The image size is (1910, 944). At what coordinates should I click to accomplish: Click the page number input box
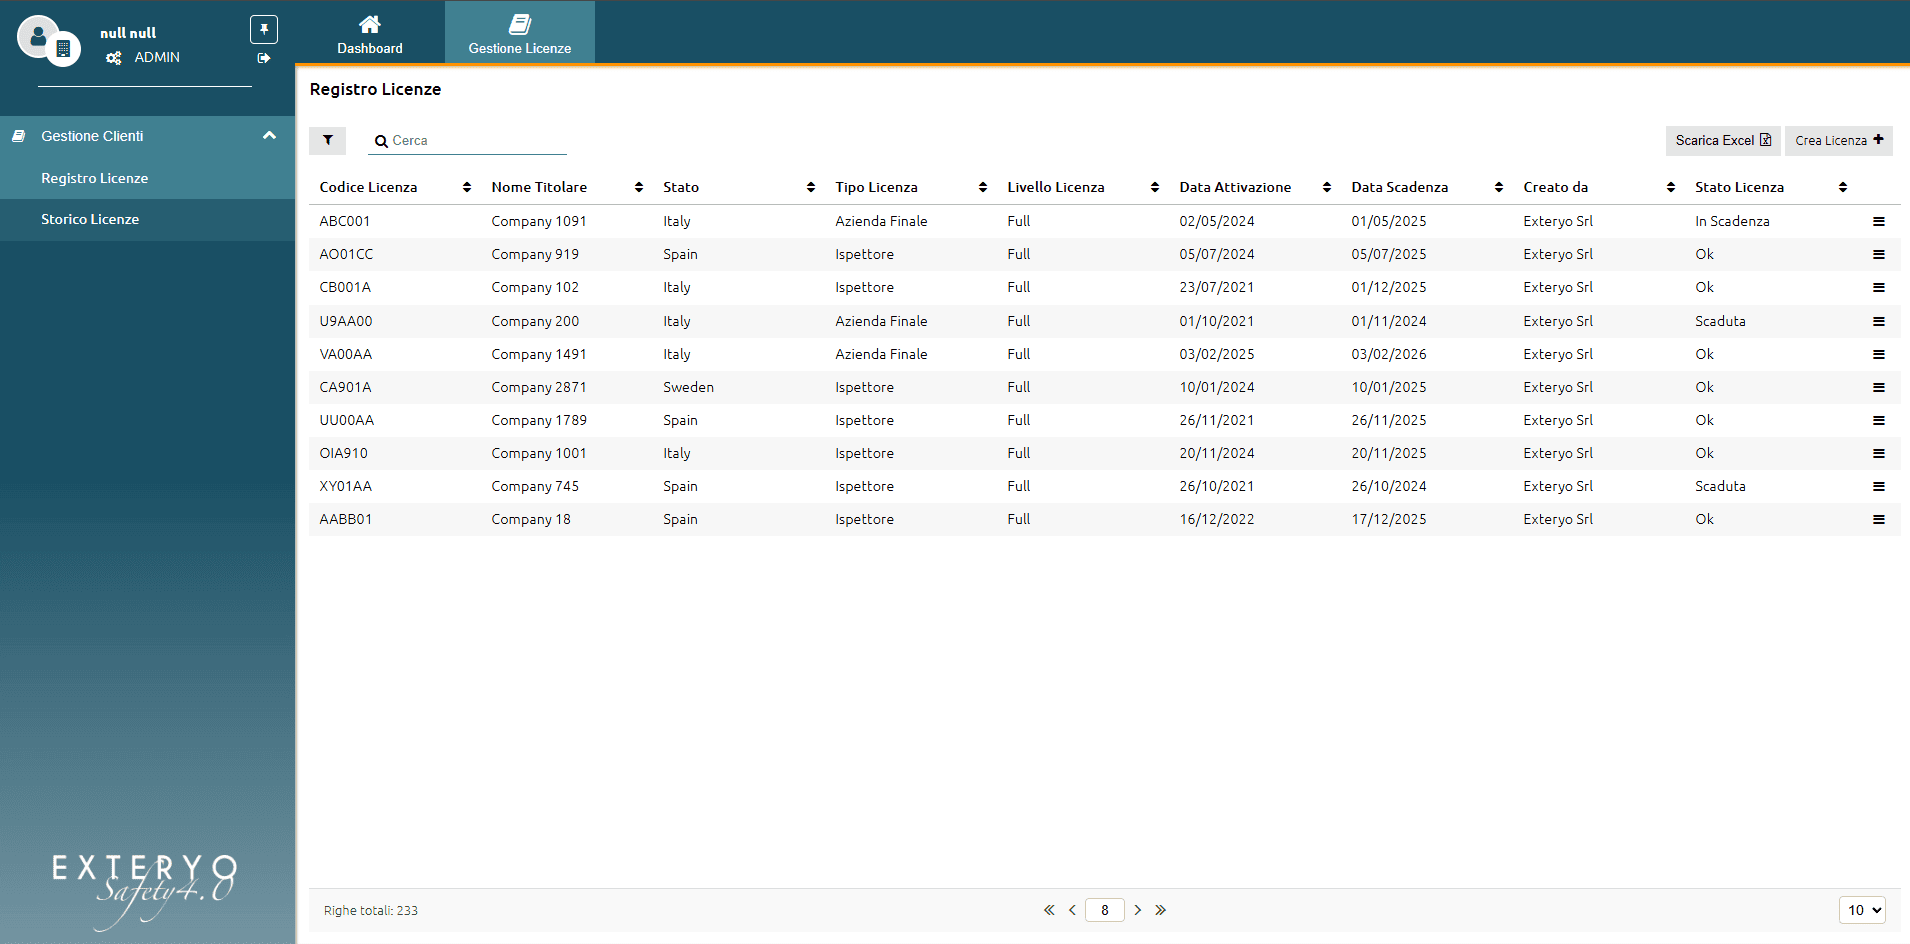1105,910
